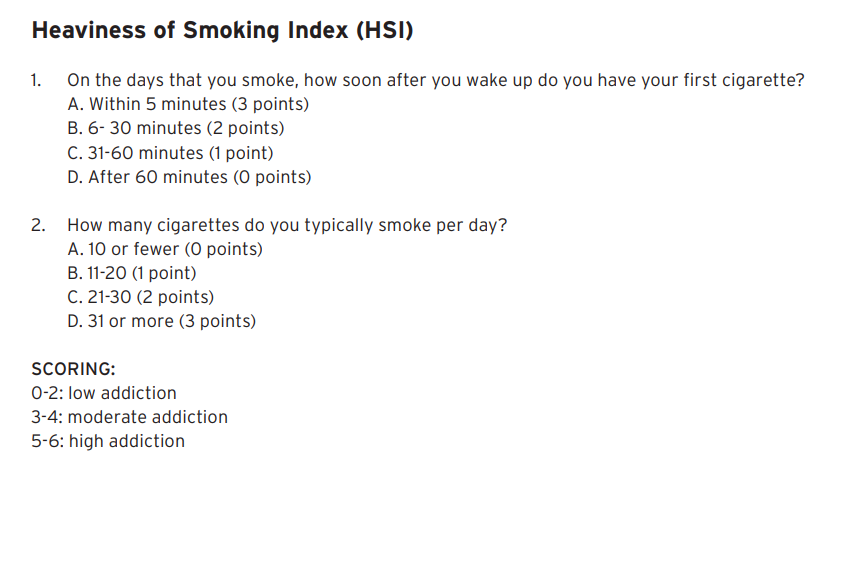
Task: Select answer A, 10 or fewer
Action: pos(165,249)
